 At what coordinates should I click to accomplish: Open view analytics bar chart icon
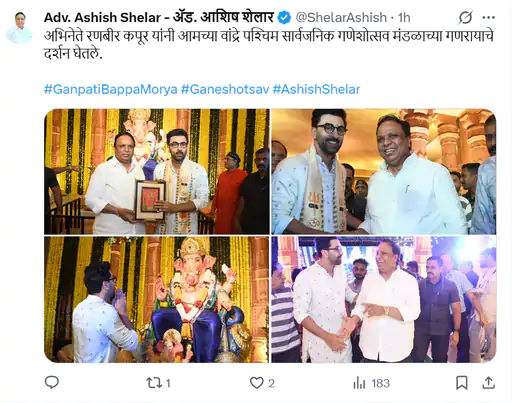[x=359, y=383]
